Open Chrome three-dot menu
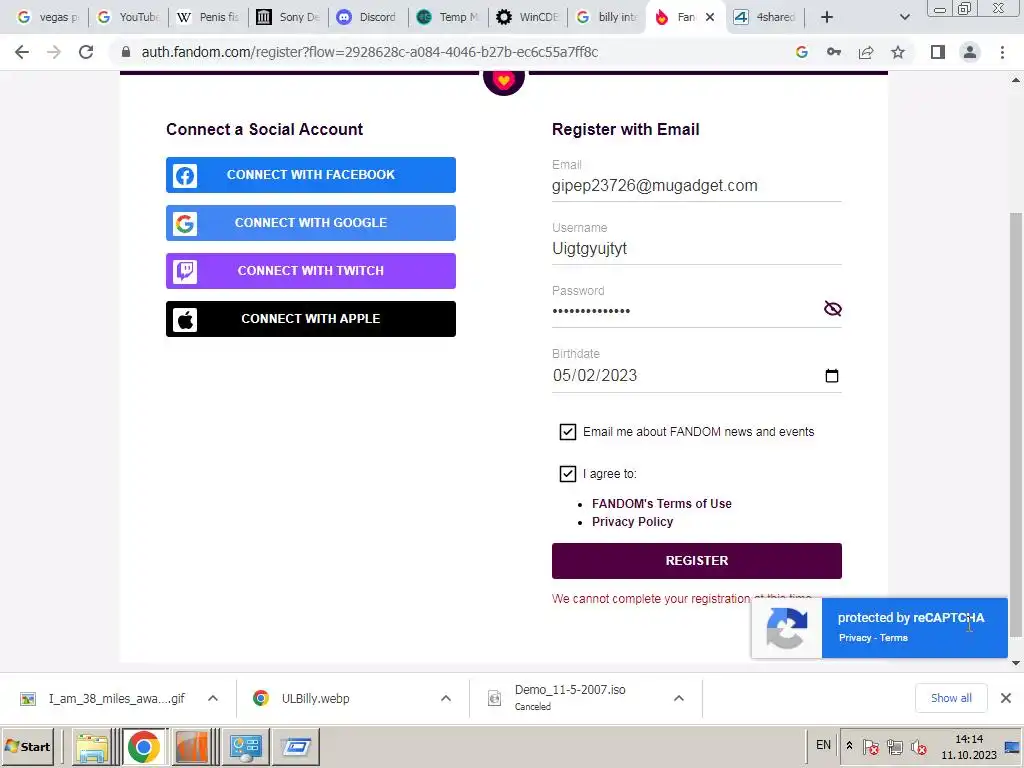The height and width of the screenshot is (768, 1024). click(x=1002, y=52)
